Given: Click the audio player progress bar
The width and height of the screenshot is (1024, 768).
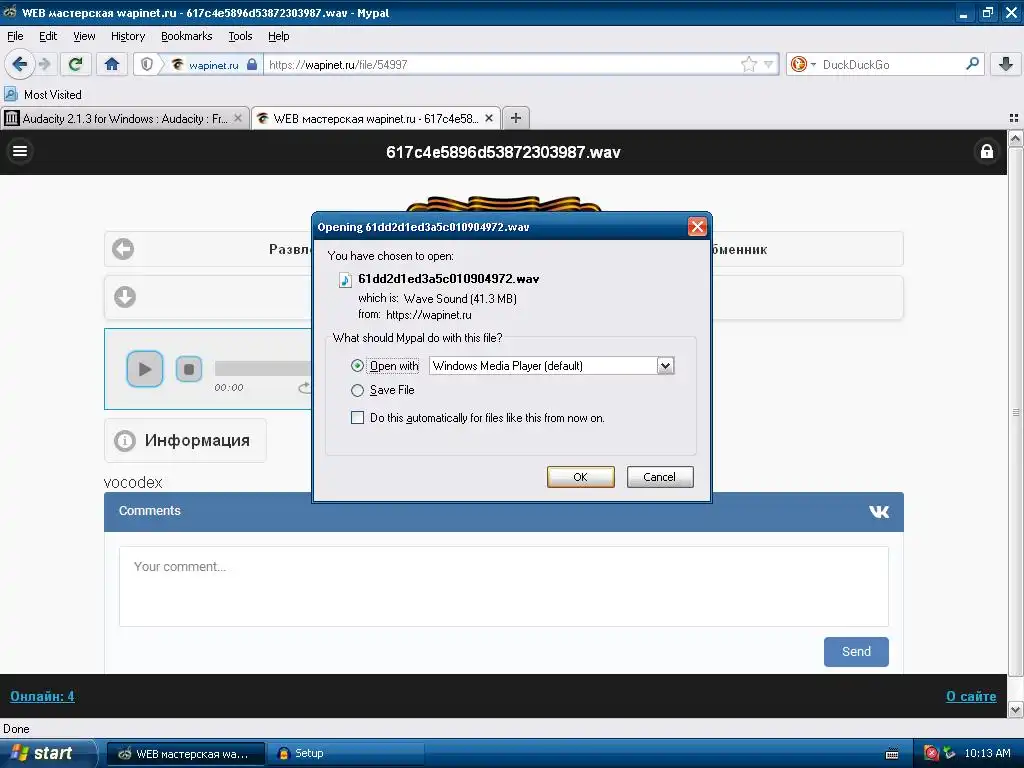Looking at the screenshot, I should click(x=263, y=368).
